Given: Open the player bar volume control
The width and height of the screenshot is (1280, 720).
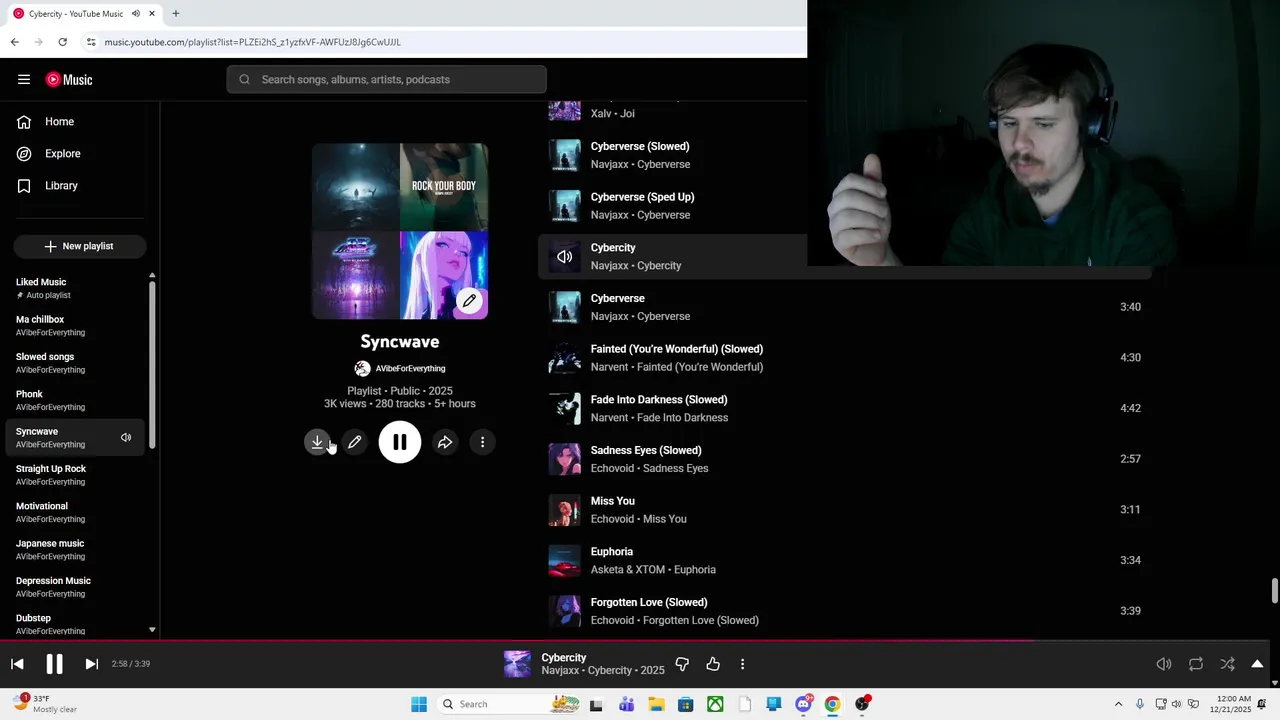Looking at the screenshot, I should [1164, 664].
